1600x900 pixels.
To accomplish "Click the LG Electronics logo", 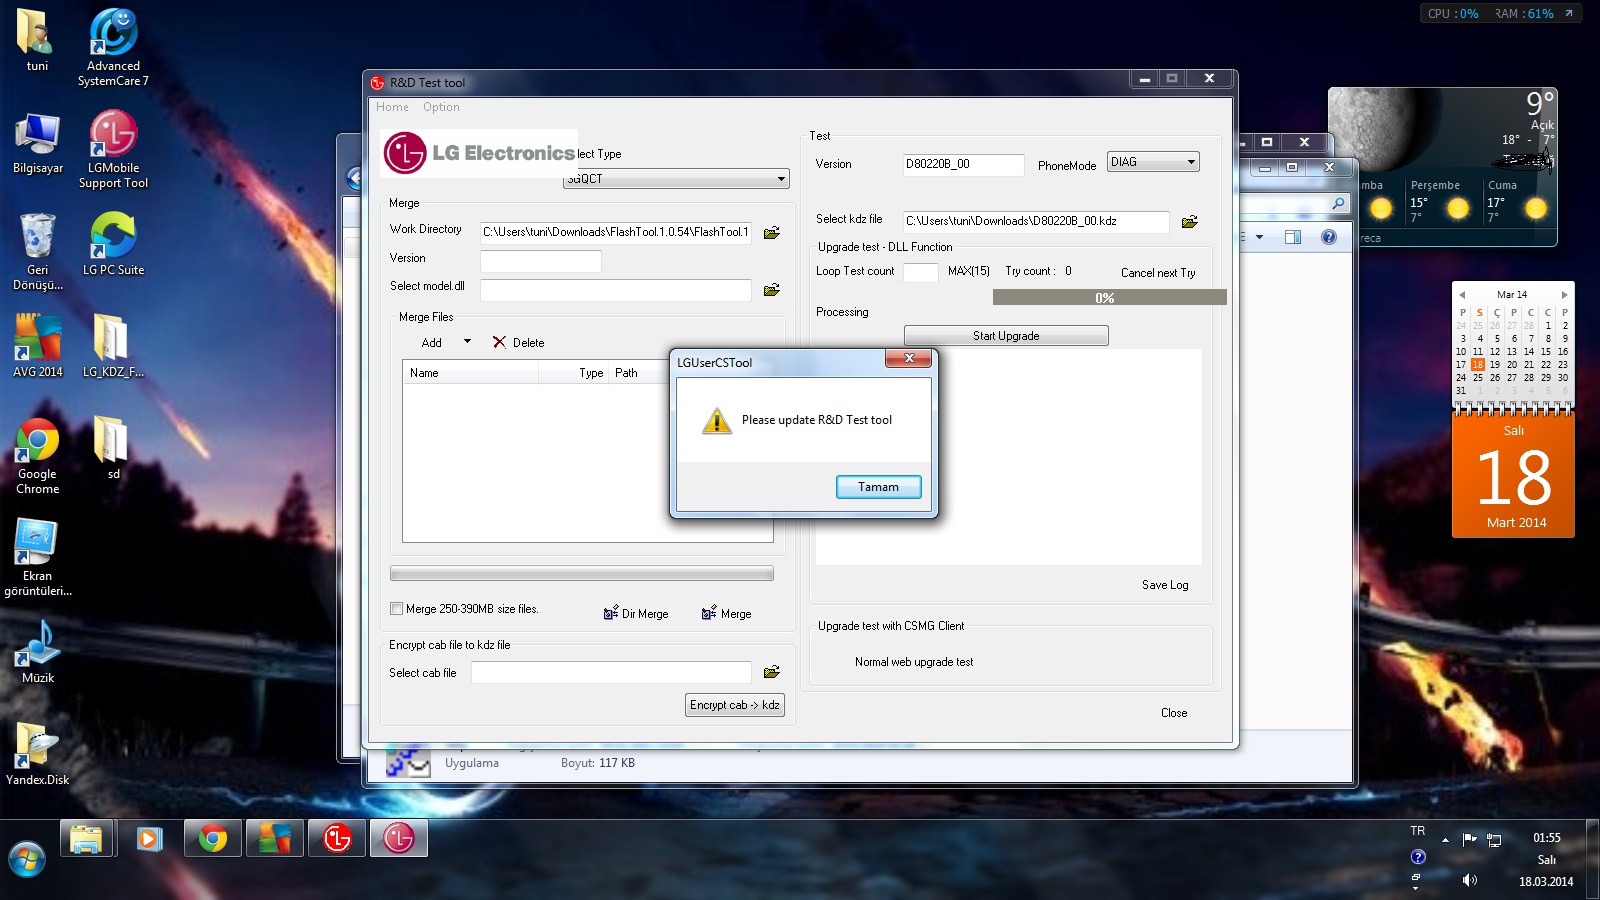I will coord(479,153).
